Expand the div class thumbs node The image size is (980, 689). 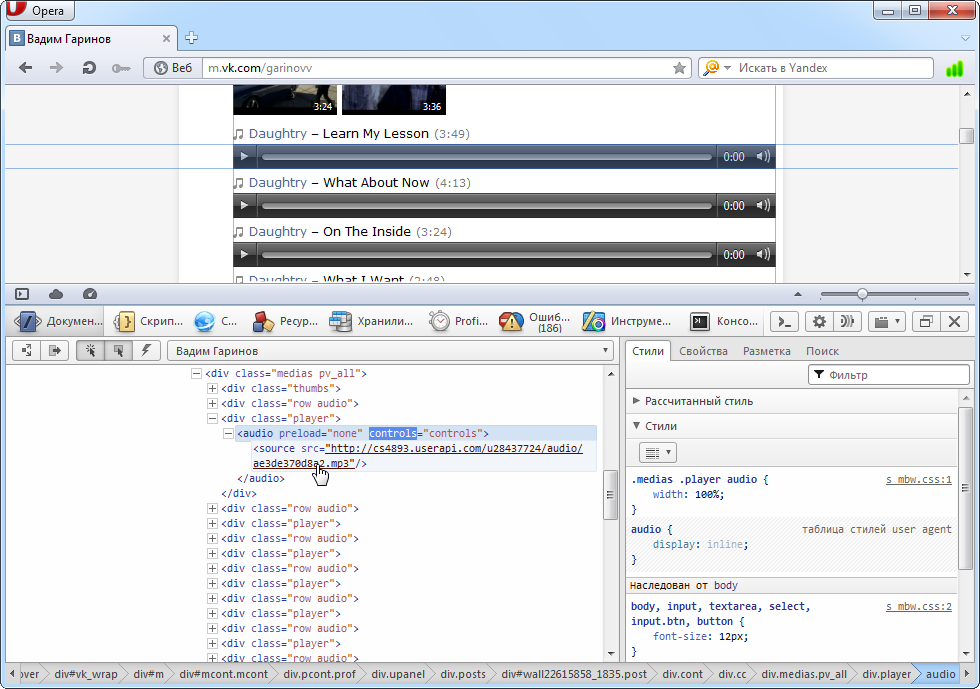tap(212, 388)
